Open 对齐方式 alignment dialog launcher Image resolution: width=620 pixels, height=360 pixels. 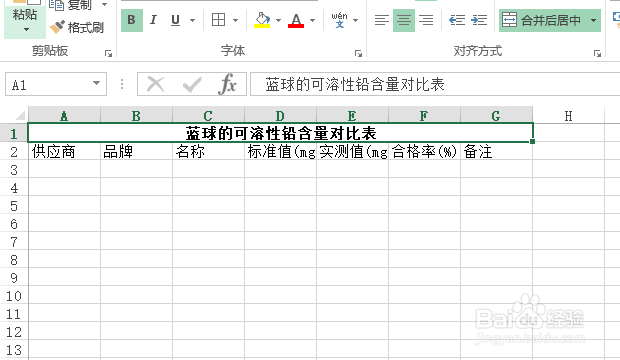pyautogui.click(x=597, y=53)
